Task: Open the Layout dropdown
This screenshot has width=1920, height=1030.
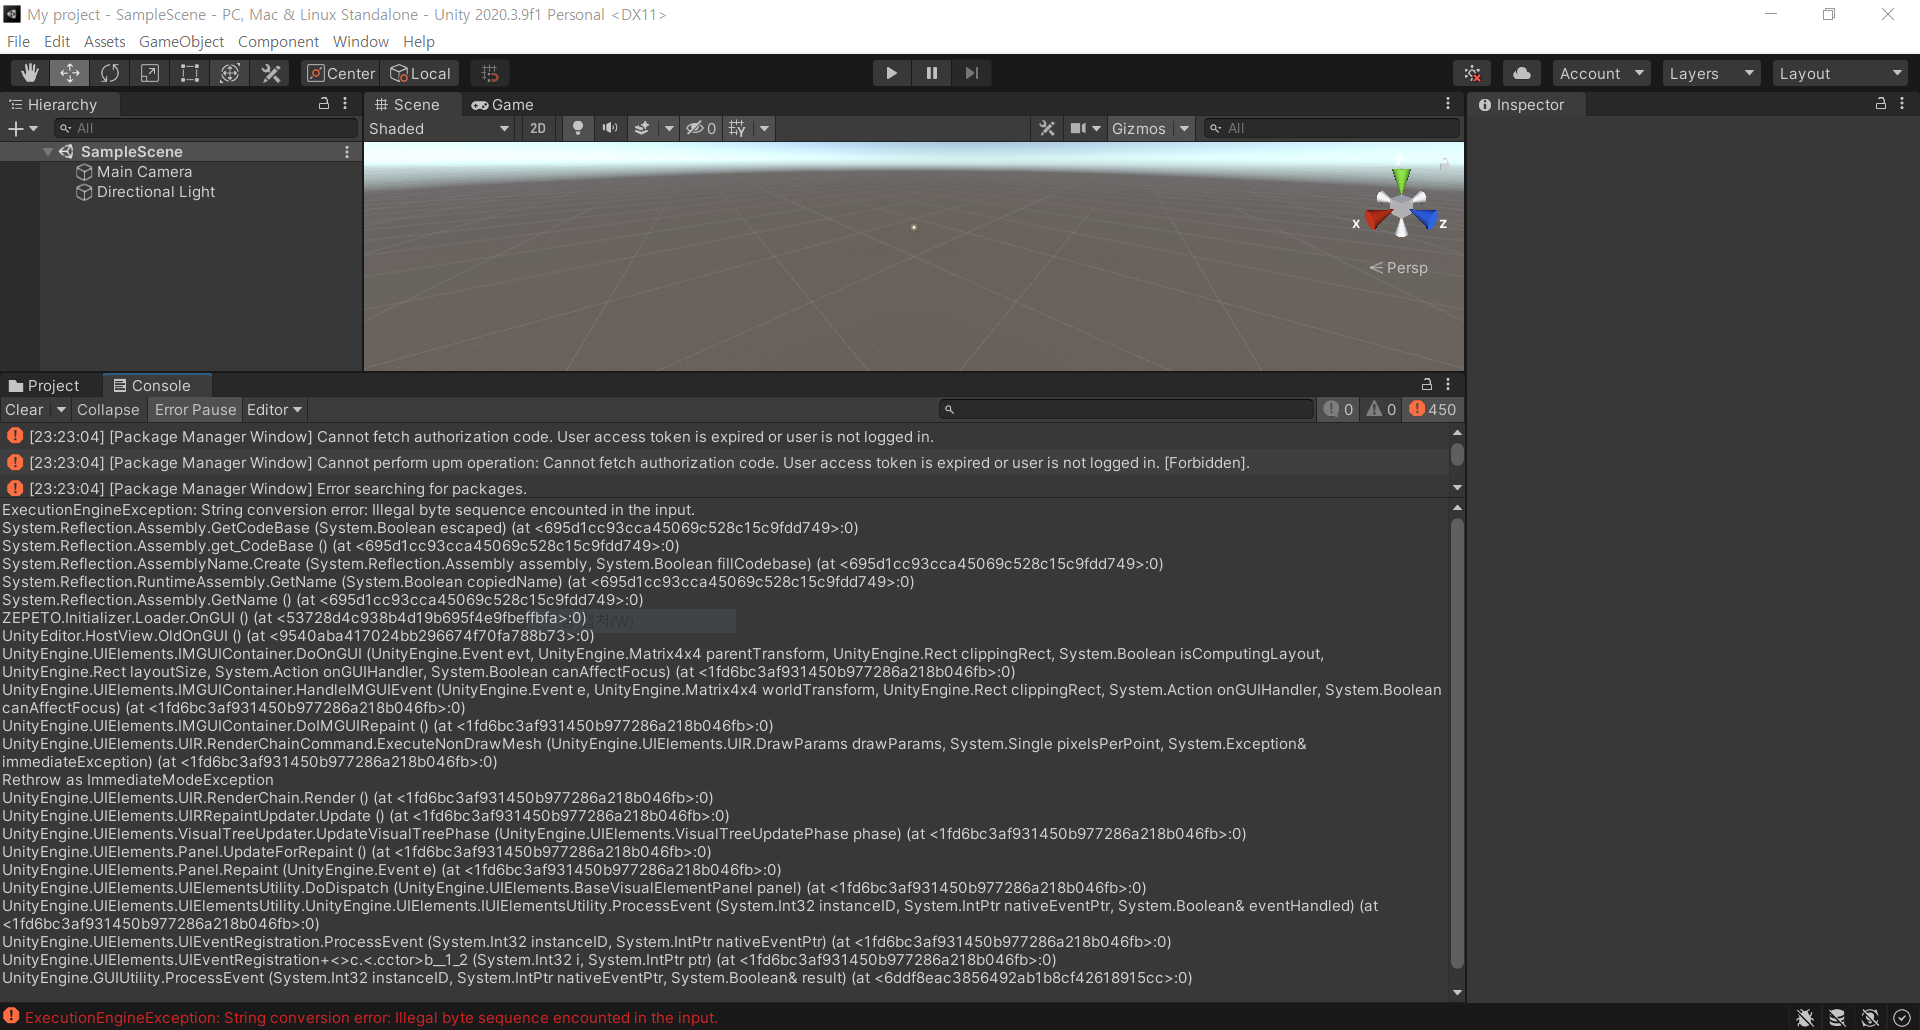Action: pos(1841,73)
